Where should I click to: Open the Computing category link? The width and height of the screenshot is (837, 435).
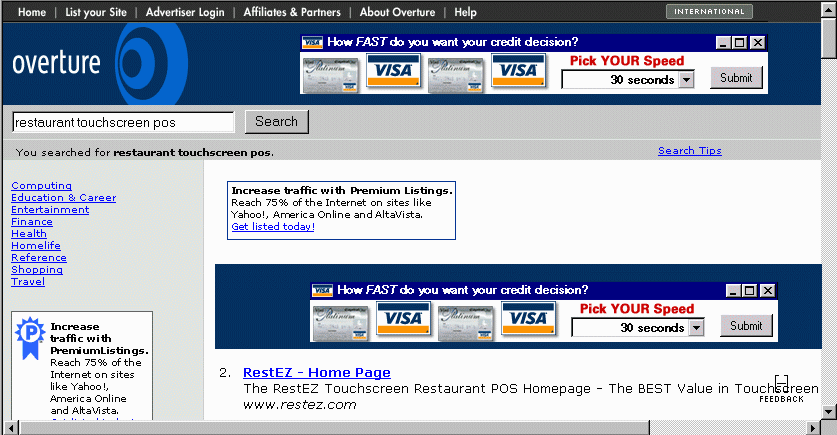pyautogui.click(x=42, y=186)
